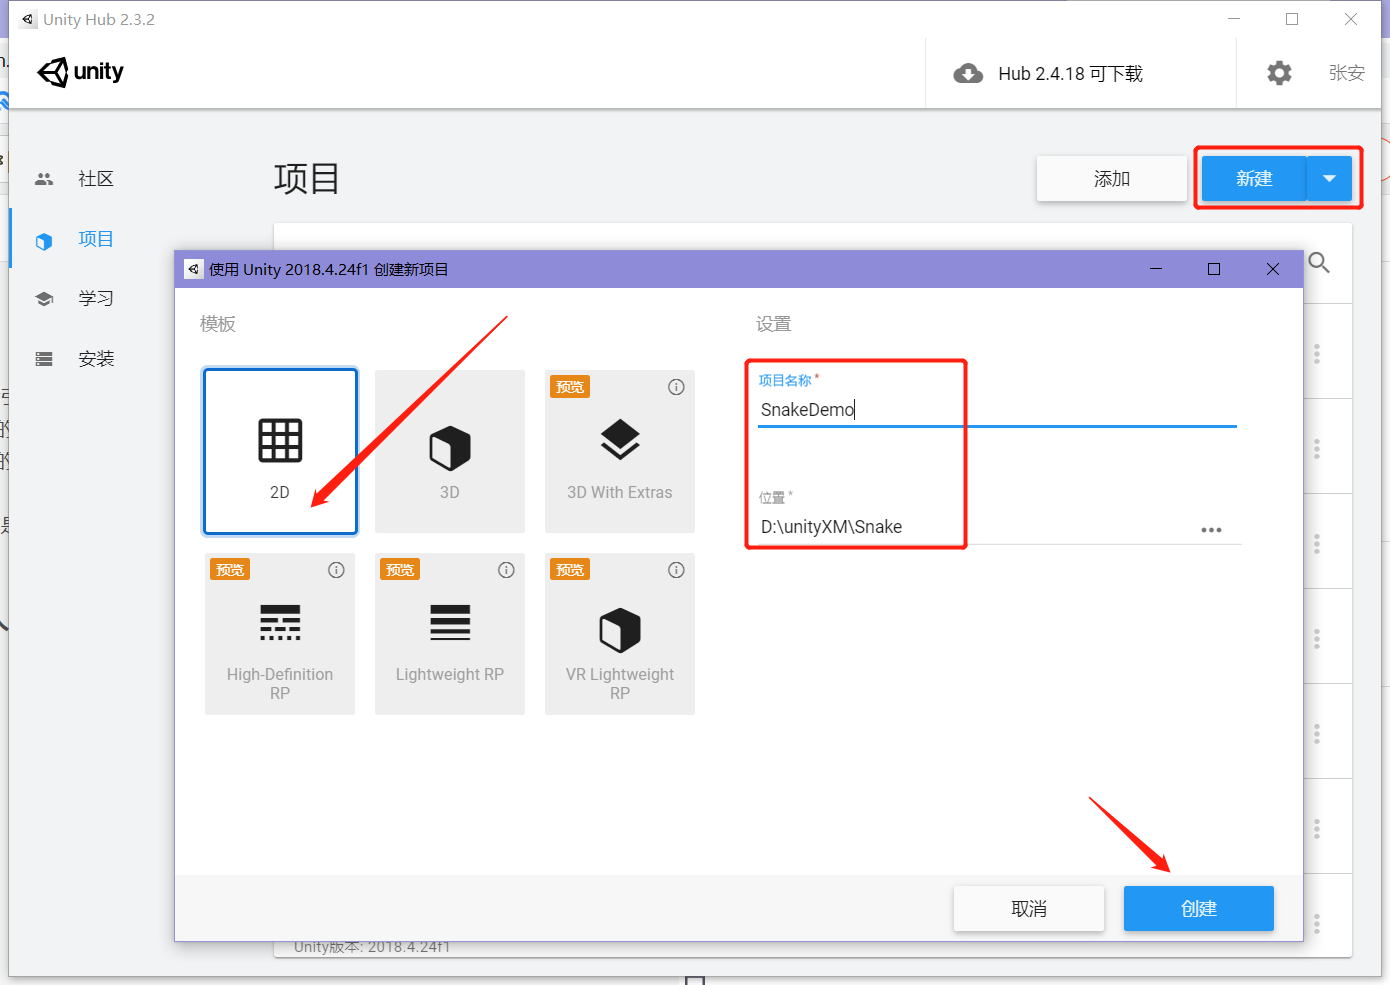Click the project name field containing SnakeDemo

[x=997, y=410]
